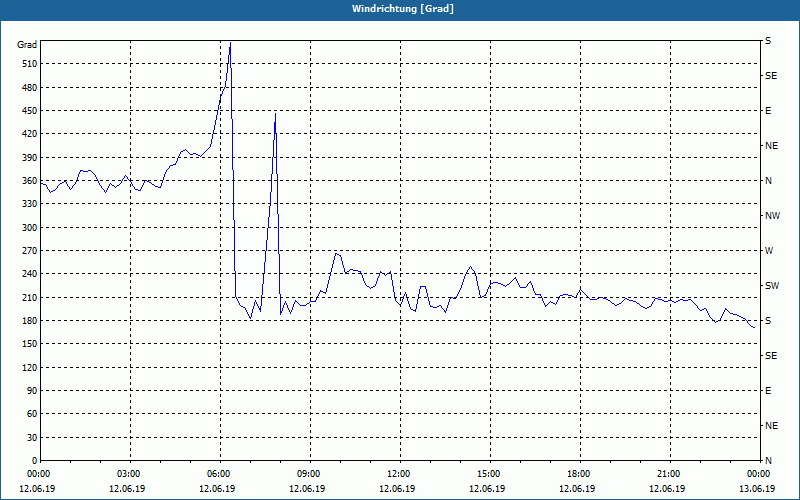This screenshot has width=800, height=500.
Task: Click the E compass label level with 450
Action: click(768, 111)
